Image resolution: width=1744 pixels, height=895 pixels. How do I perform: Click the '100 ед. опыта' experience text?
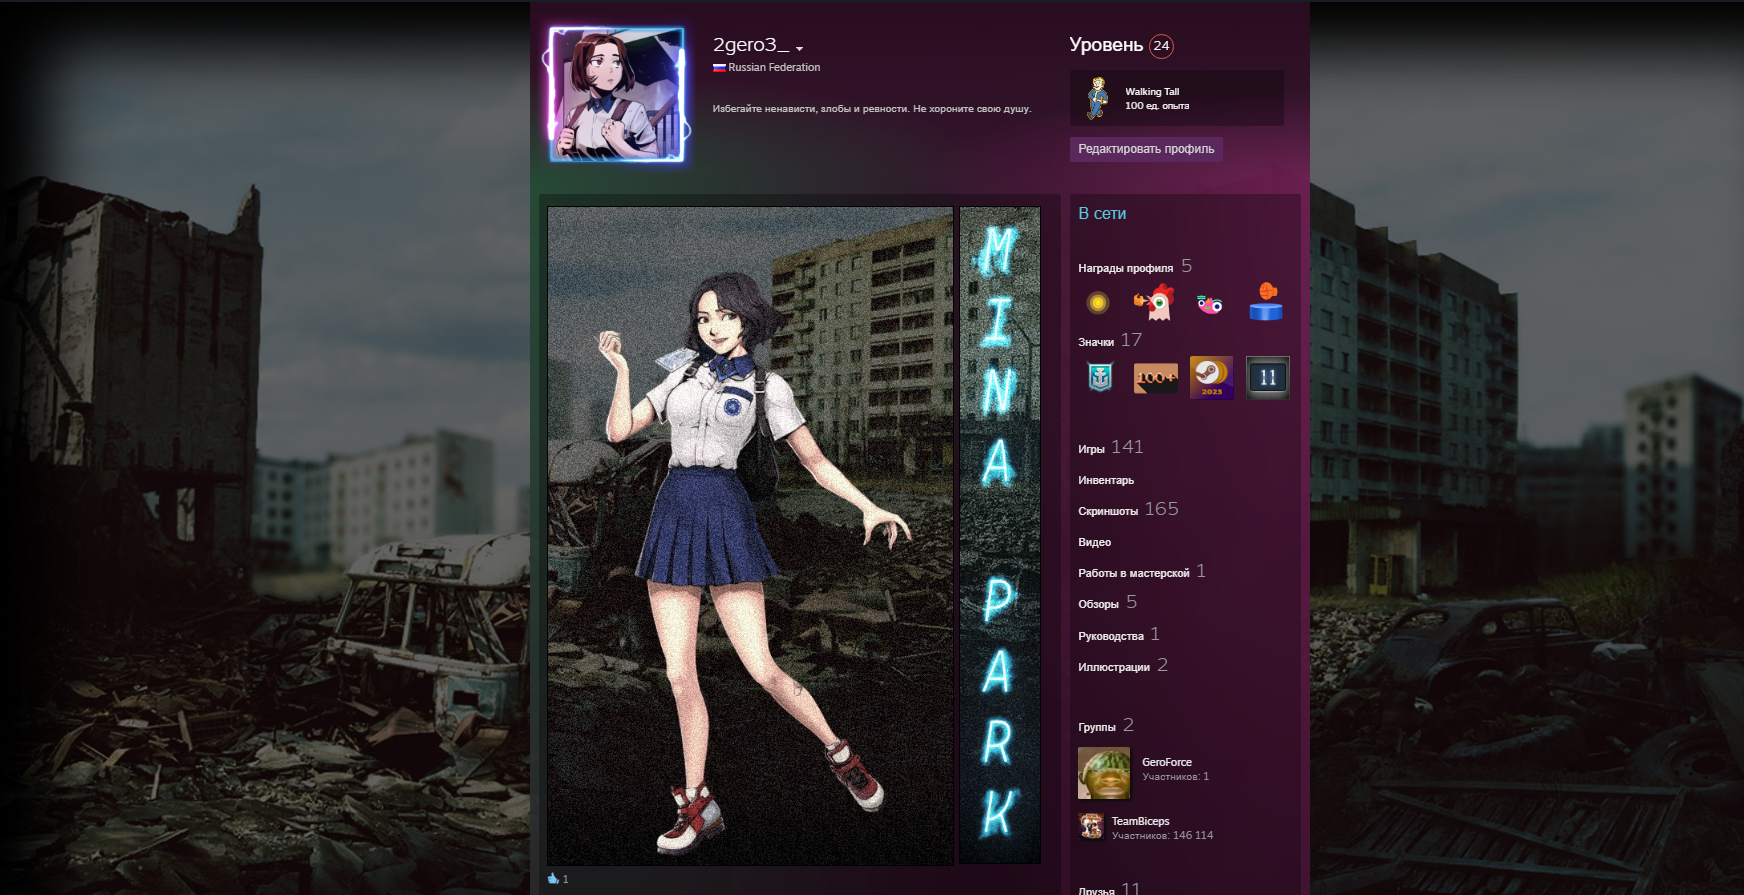click(x=1157, y=106)
